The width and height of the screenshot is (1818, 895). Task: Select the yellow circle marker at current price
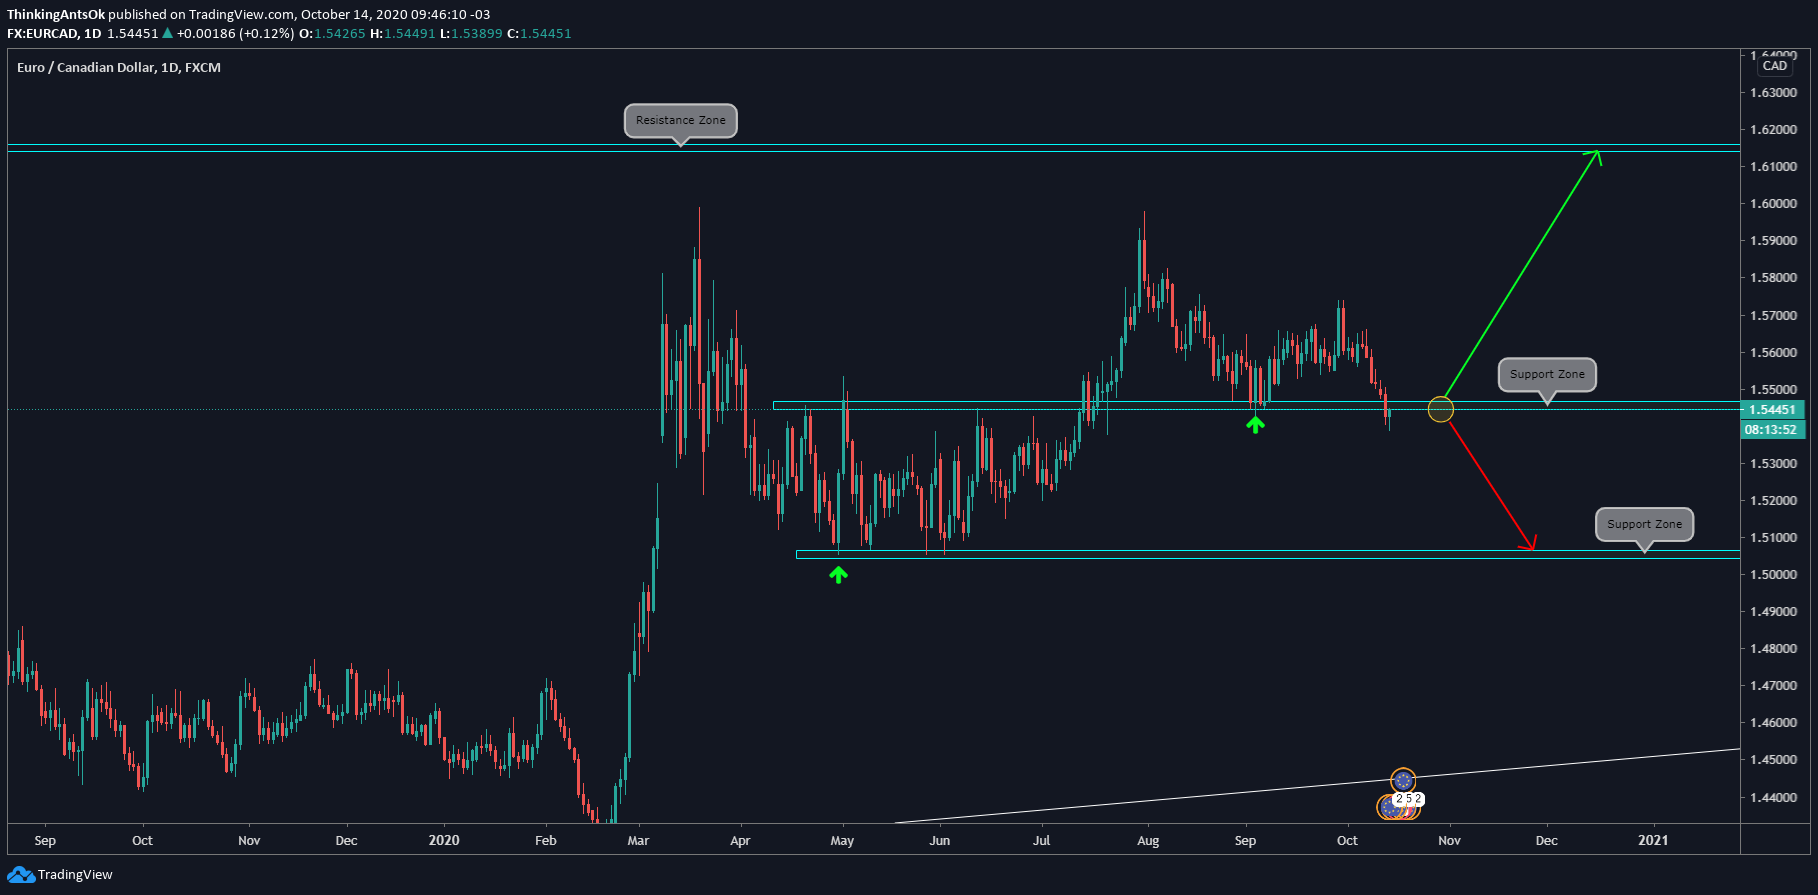tap(1440, 409)
